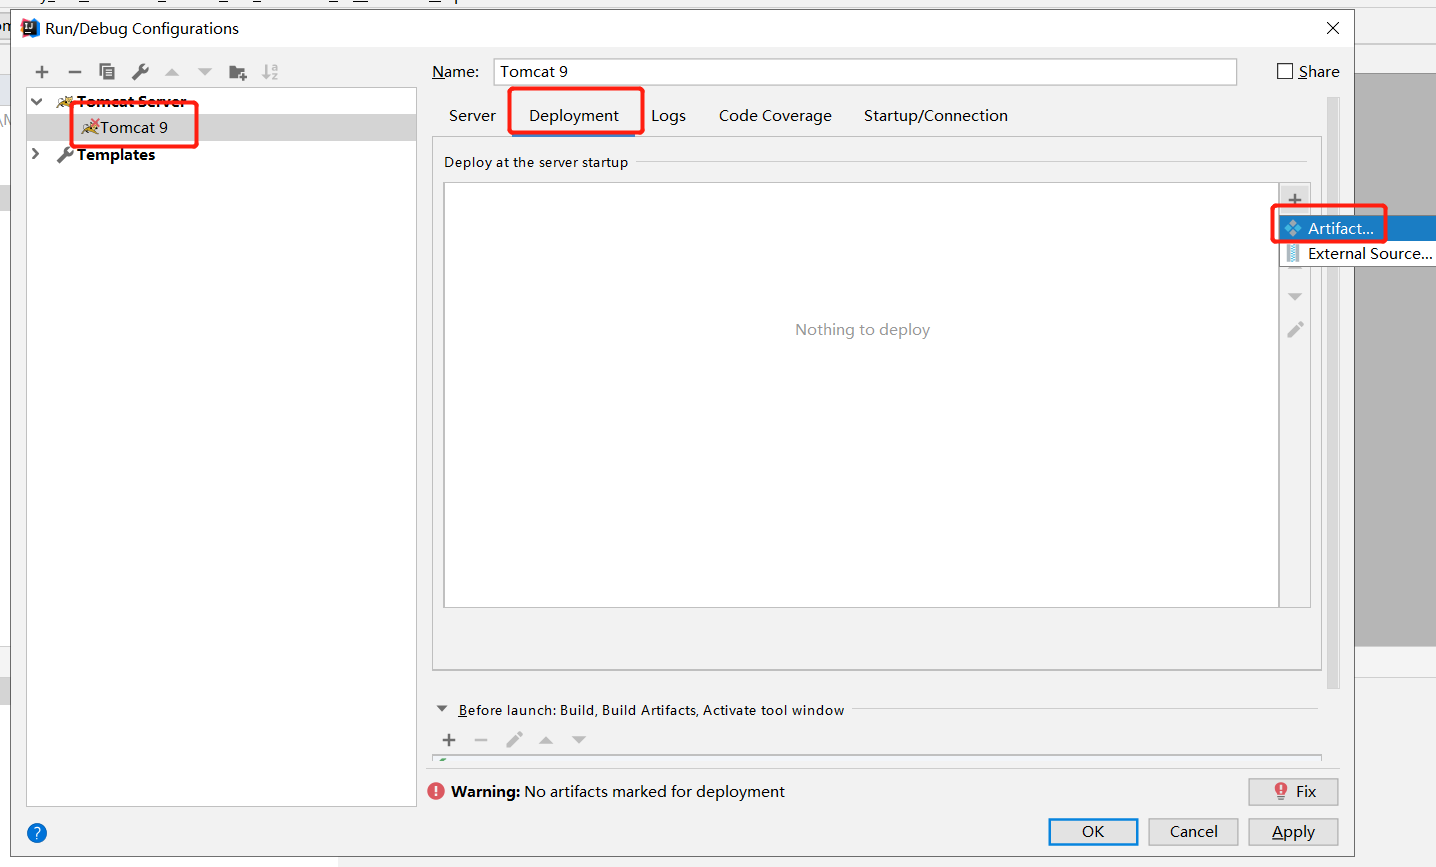Switch to the Logs tab
The height and width of the screenshot is (867, 1436).
668,116
